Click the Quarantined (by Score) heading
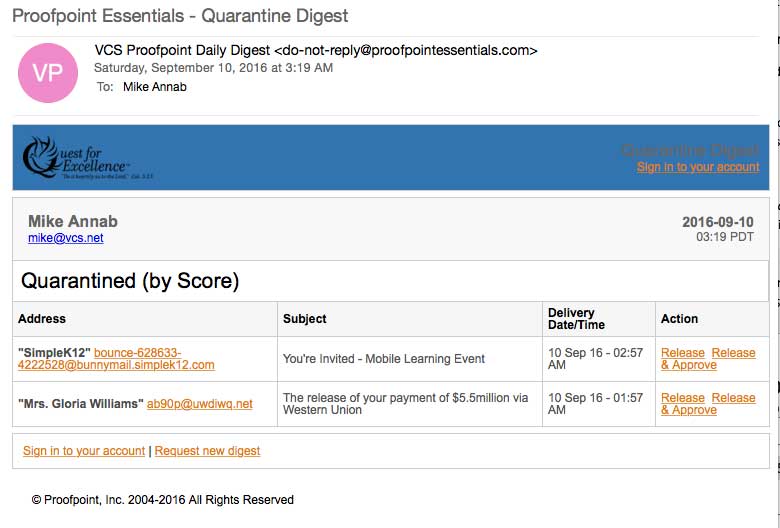 click(x=130, y=281)
